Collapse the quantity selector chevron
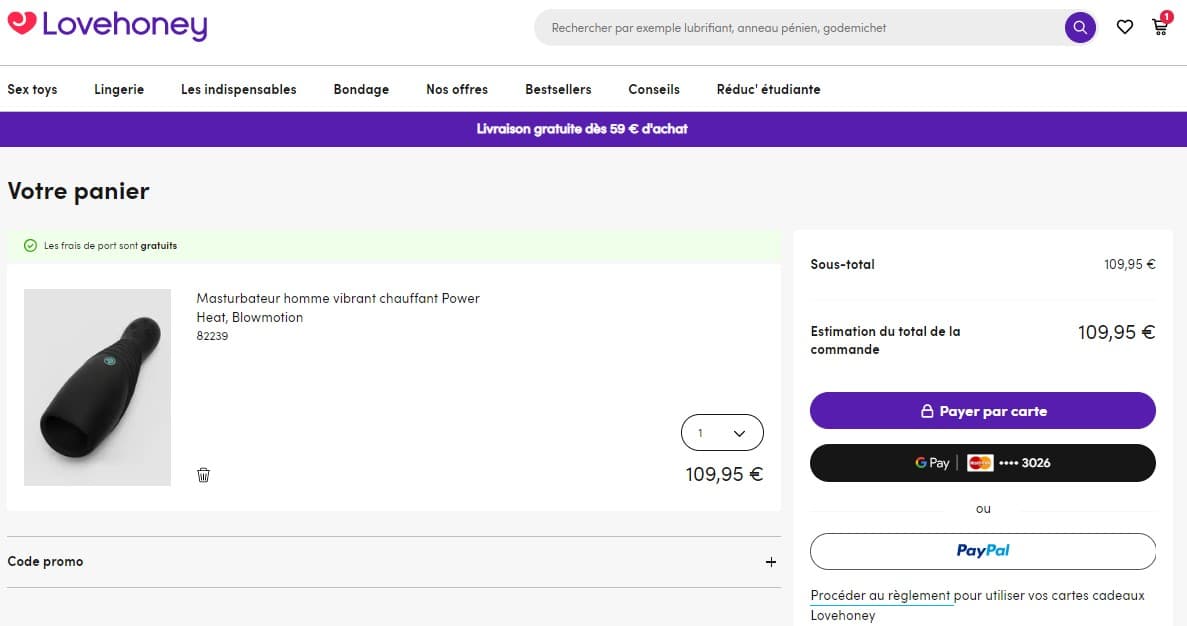This screenshot has height=626, width=1187. (738, 433)
